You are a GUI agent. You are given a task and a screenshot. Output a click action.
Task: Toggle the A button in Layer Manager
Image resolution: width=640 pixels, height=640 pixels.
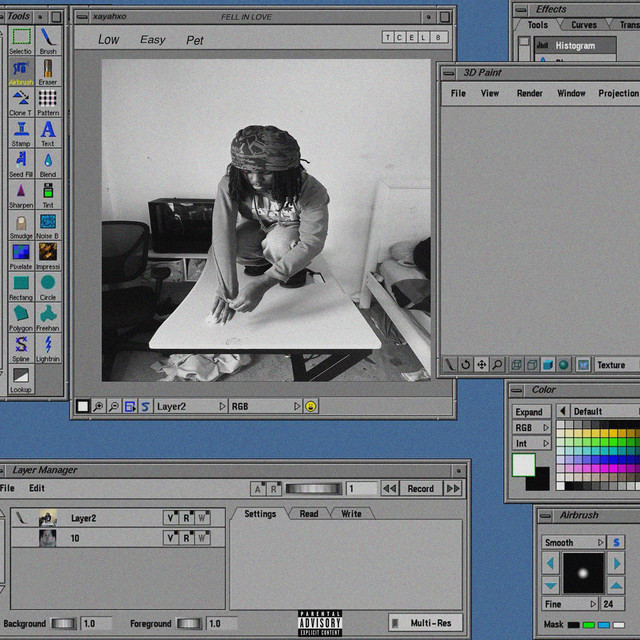pyautogui.click(x=258, y=489)
